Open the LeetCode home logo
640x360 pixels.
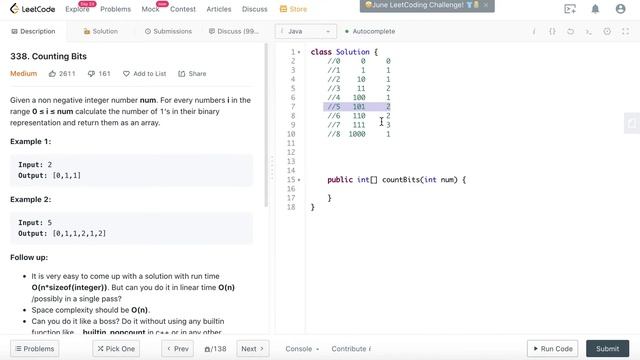[x=33, y=9]
